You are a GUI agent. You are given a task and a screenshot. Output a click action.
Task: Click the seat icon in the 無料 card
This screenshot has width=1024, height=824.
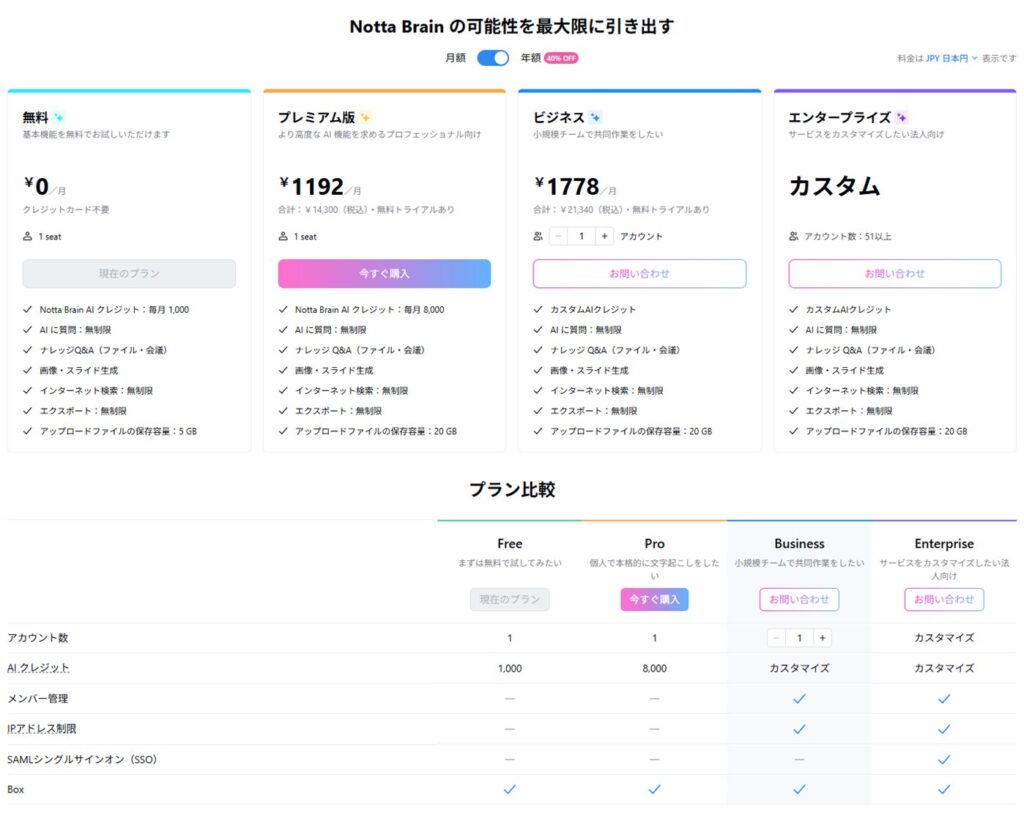coord(28,237)
